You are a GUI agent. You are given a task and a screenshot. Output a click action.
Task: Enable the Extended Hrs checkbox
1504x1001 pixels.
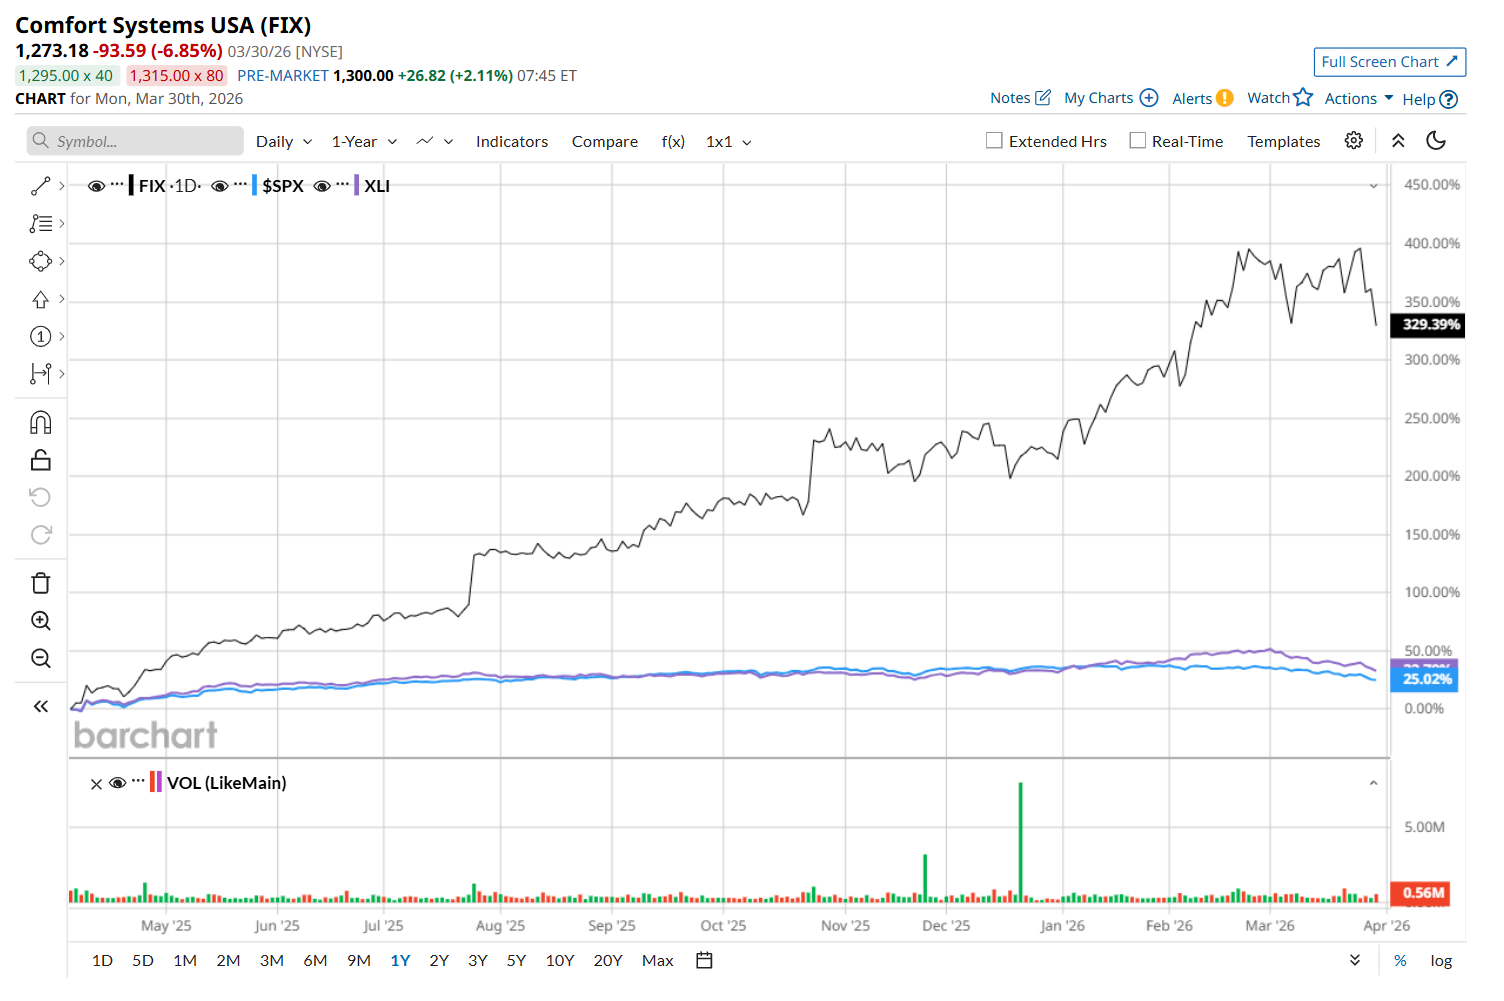(994, 141)
